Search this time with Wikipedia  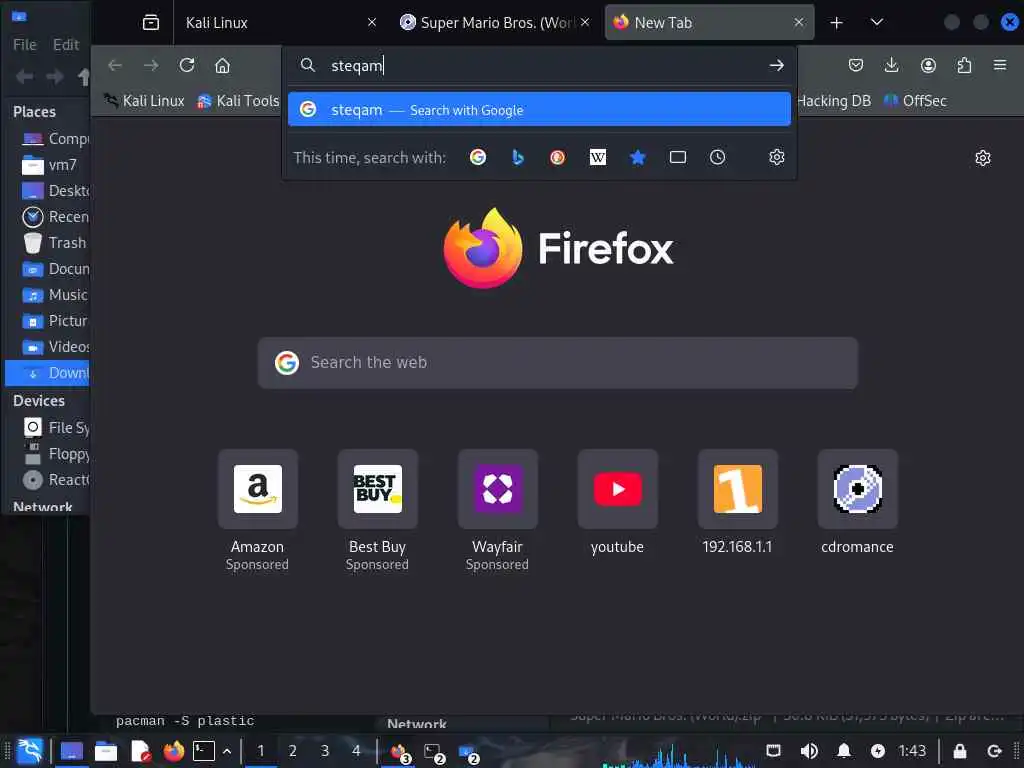598,157
